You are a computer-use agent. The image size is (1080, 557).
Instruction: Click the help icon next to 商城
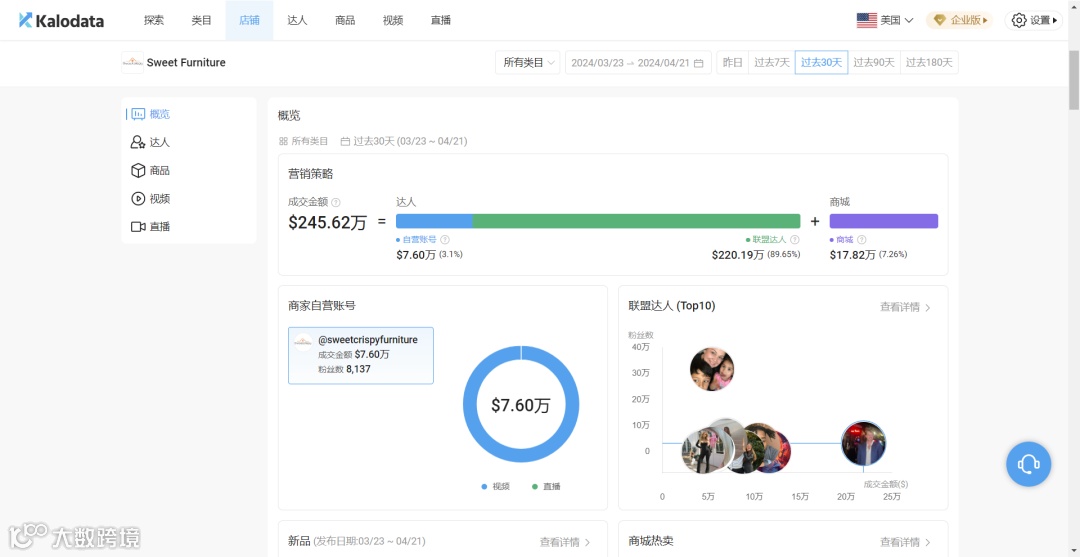coord(862,240)
